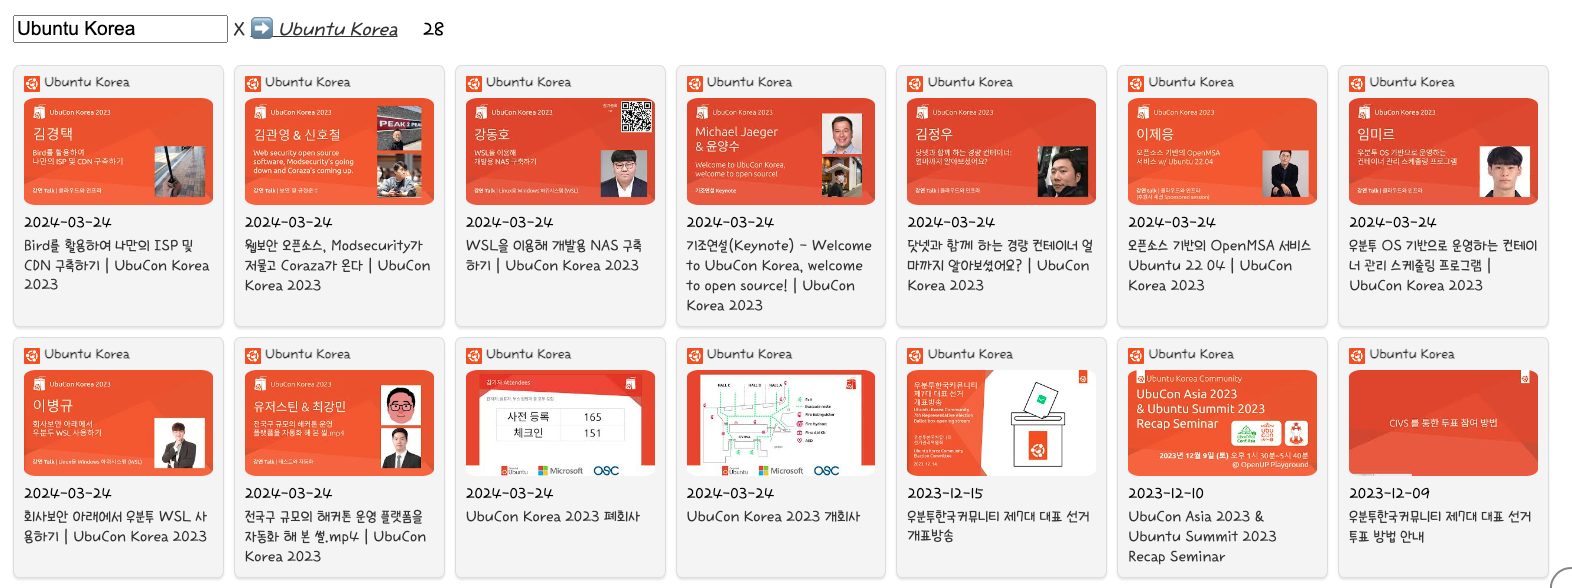The width and height of the screenshot is (1572, 588).
Task: Open thumbnail of UbuCon Korea 2023 폐회사 video
Action: point(560,423)
